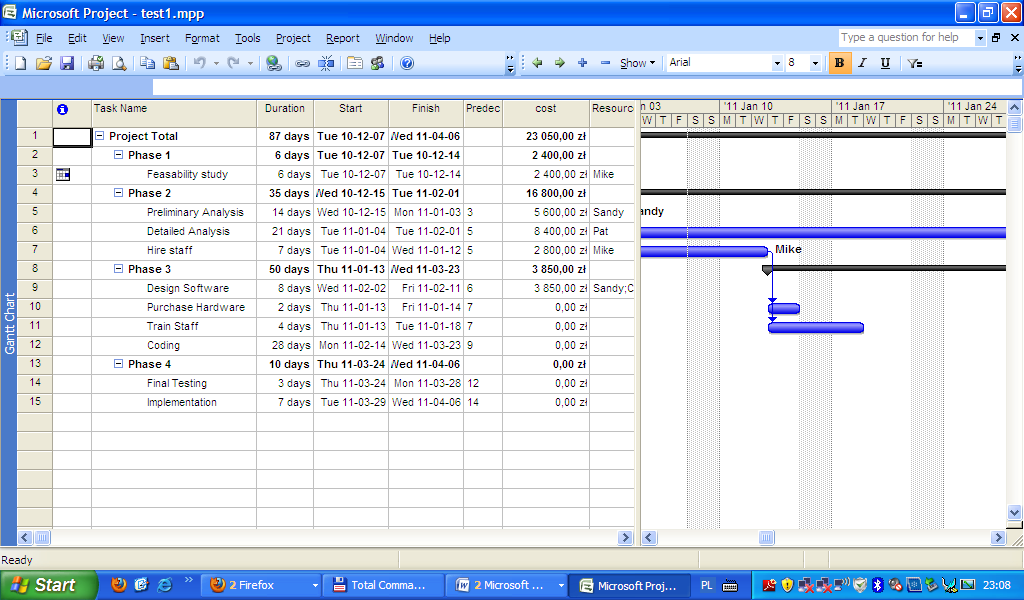This screenshot has width=1024, height=600.
Task: Open the File menu
Action: click(44, 38)
